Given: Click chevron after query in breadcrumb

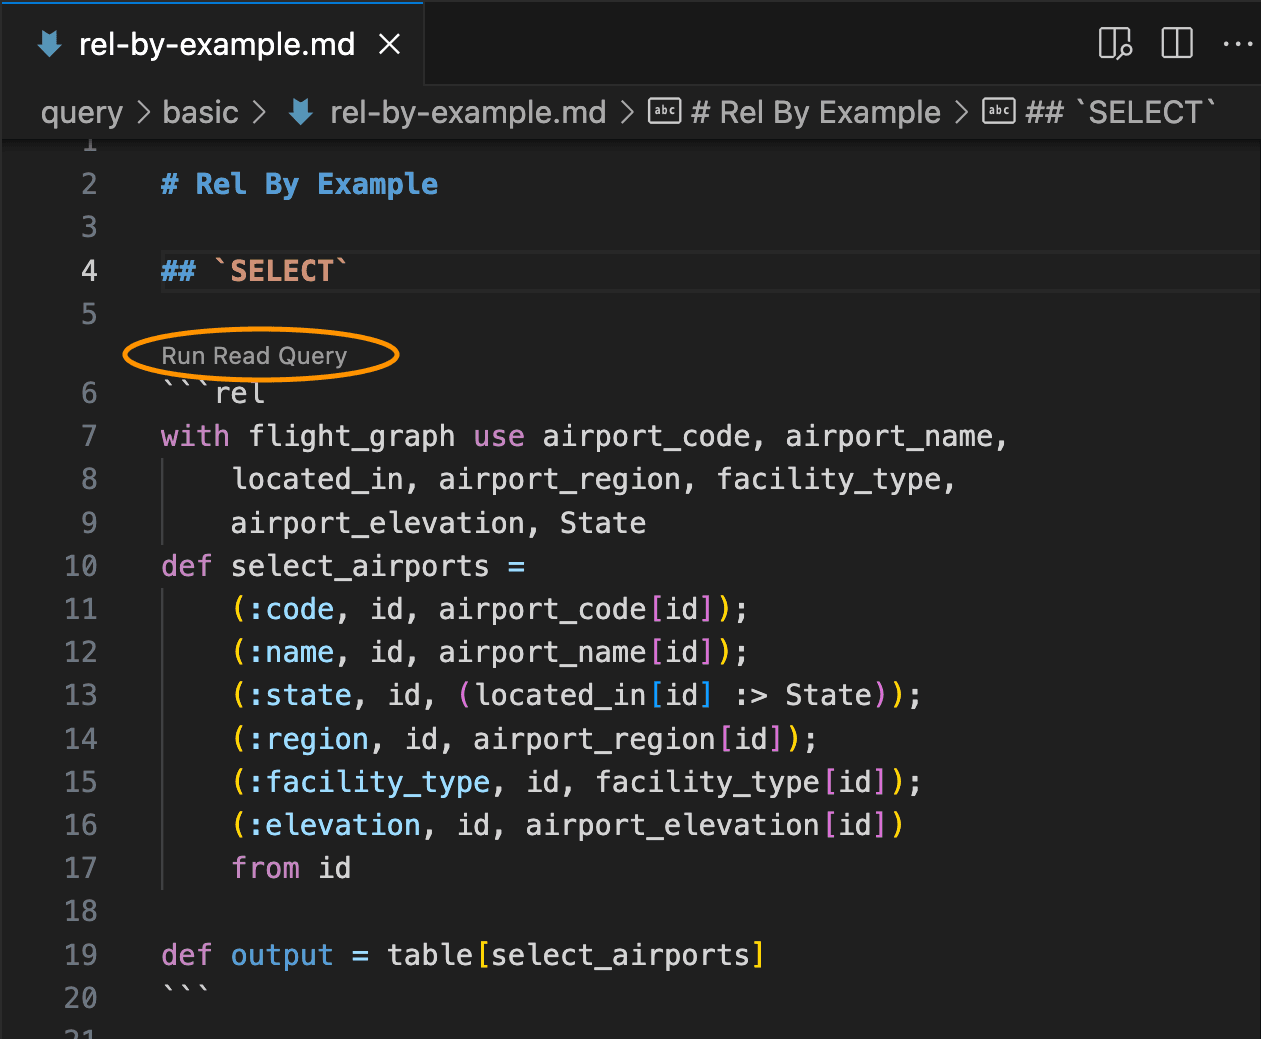Looking at the screenshot, I should pos(143,112).
